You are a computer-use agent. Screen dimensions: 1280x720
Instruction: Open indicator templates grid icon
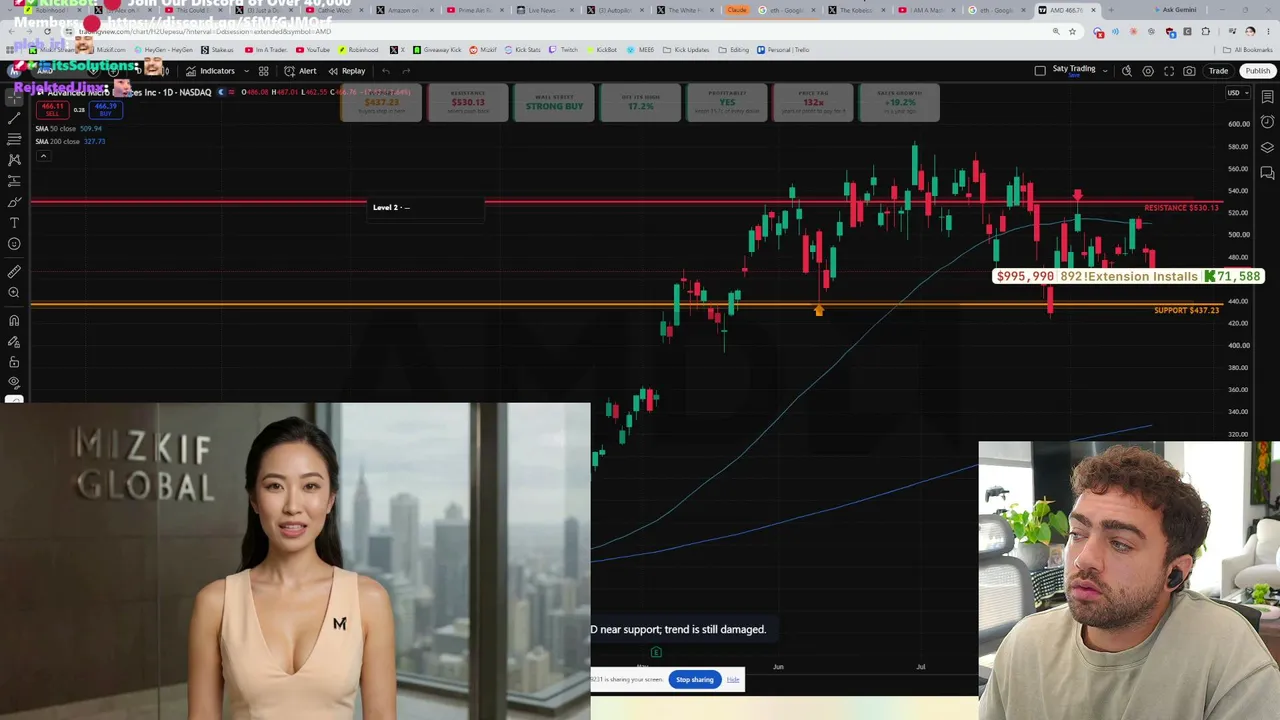[263, 71]
